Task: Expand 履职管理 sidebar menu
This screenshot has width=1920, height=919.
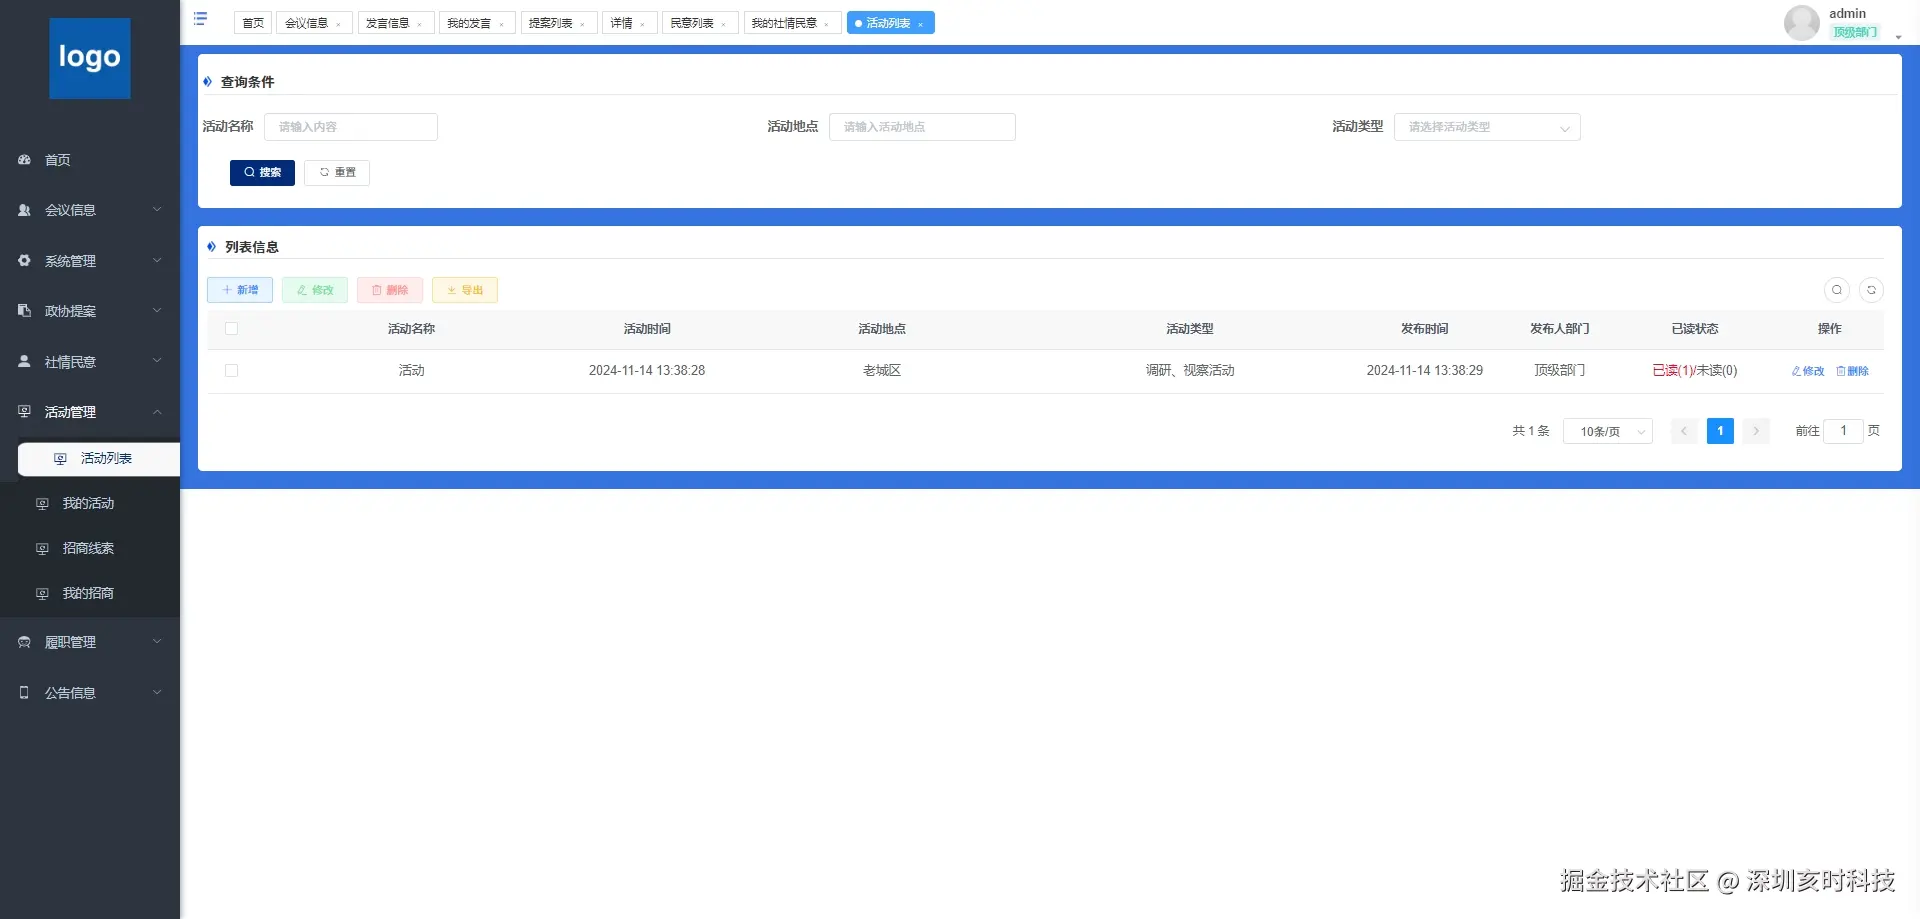Action: pos(90,642)
